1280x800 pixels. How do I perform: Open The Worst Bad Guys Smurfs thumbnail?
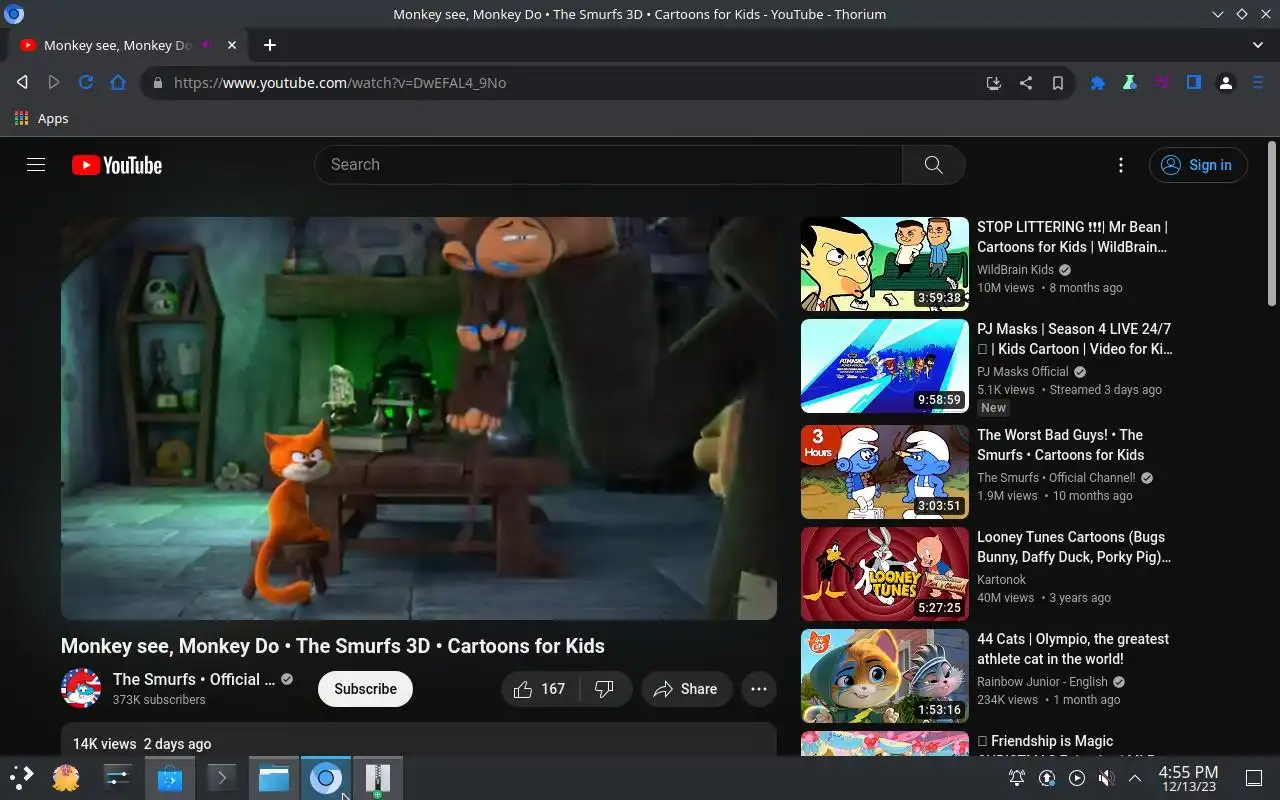coord(885,472)
